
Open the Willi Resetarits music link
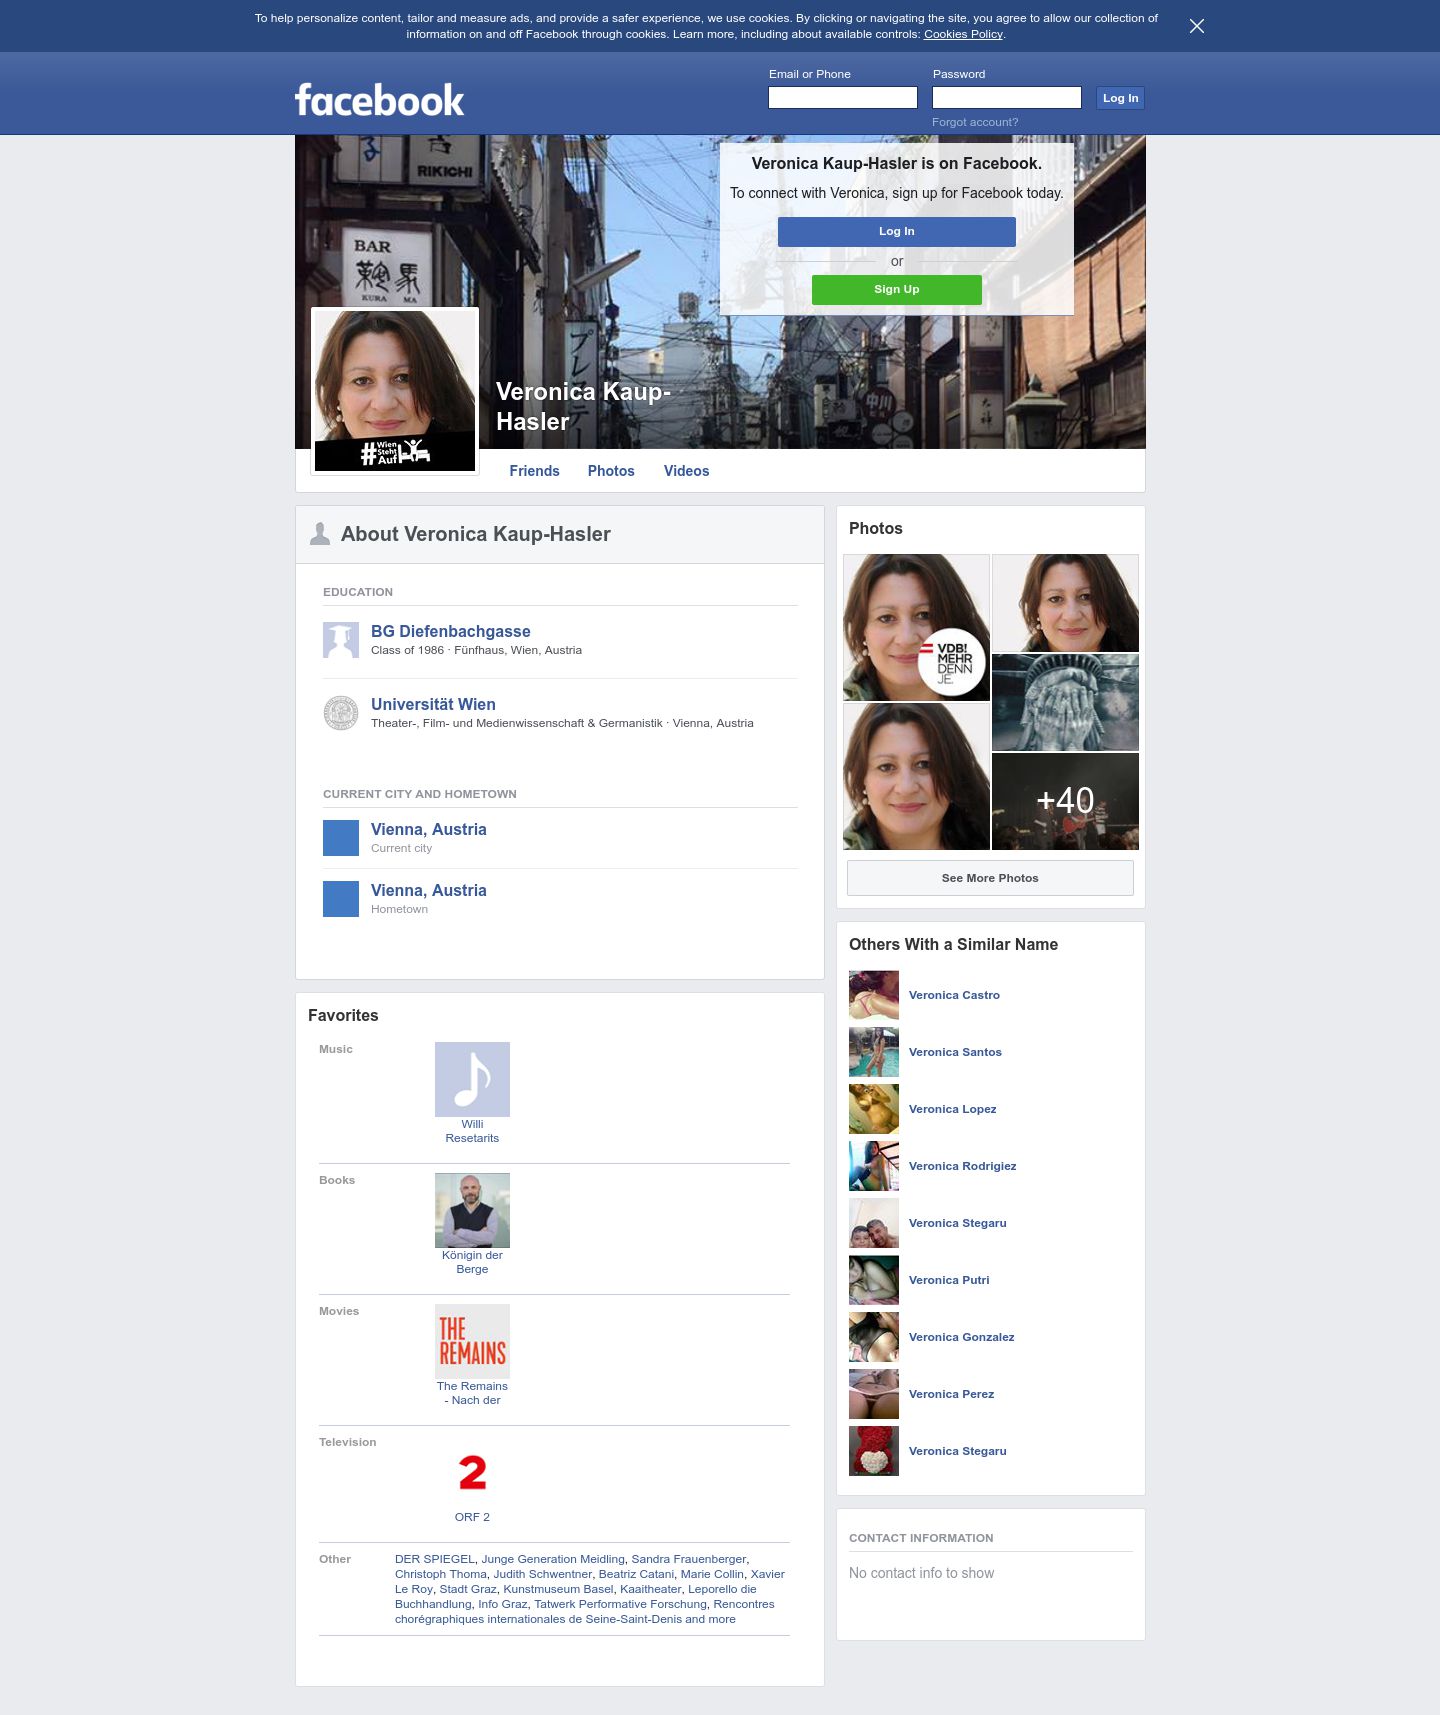tap(472, 1131)
